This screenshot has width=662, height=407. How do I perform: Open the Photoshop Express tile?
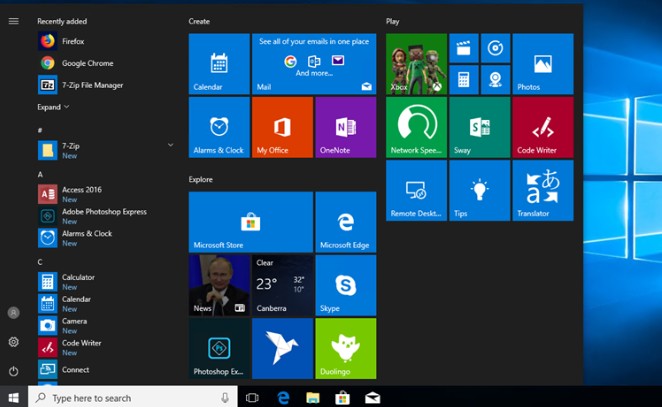219,349
